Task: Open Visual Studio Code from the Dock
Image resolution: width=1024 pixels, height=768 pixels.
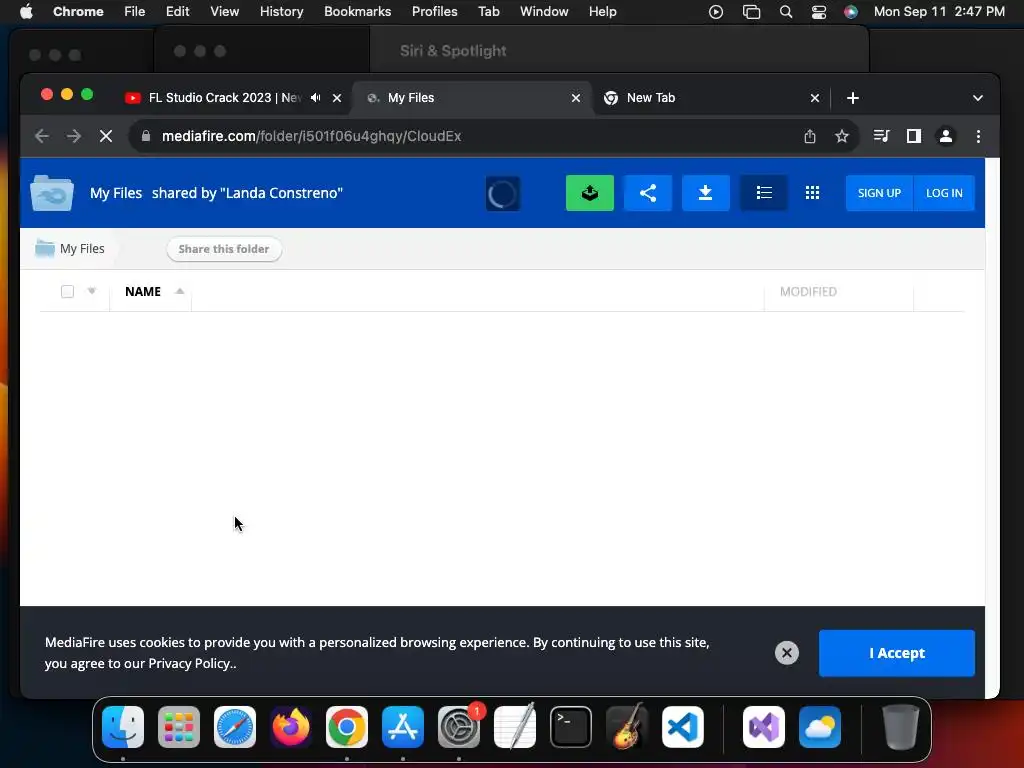Action: (x=682, y=727)
